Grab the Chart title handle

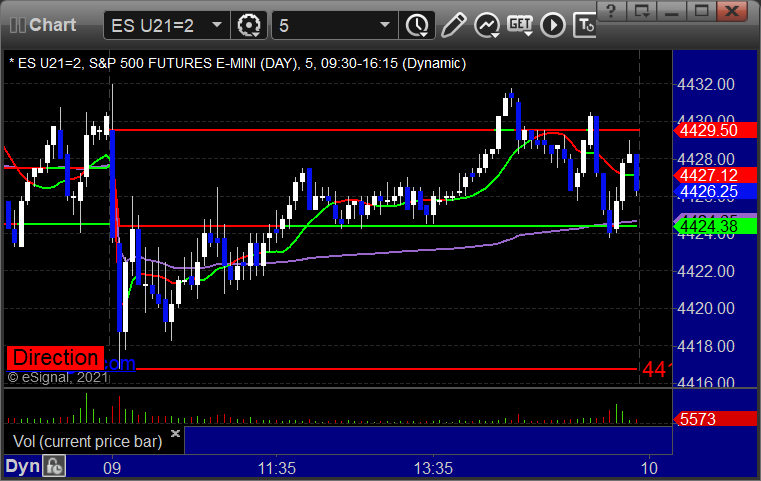tap(43, 25)
